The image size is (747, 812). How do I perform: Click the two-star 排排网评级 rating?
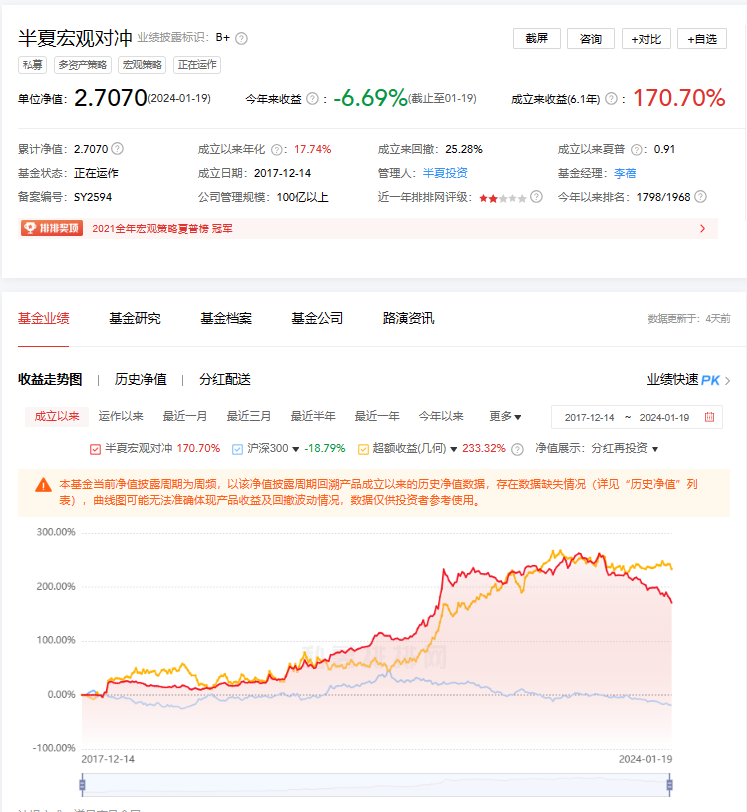pos(502,198)
